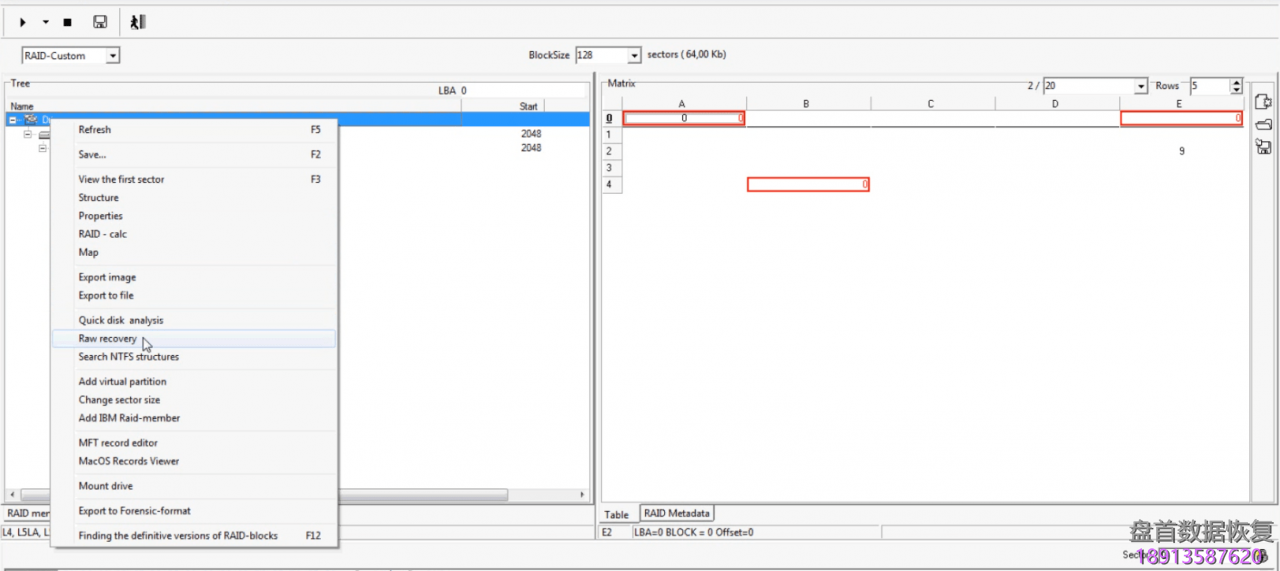Expand the BlockSize 128 dropdown

pyautogui.click(x=634, y=56)
